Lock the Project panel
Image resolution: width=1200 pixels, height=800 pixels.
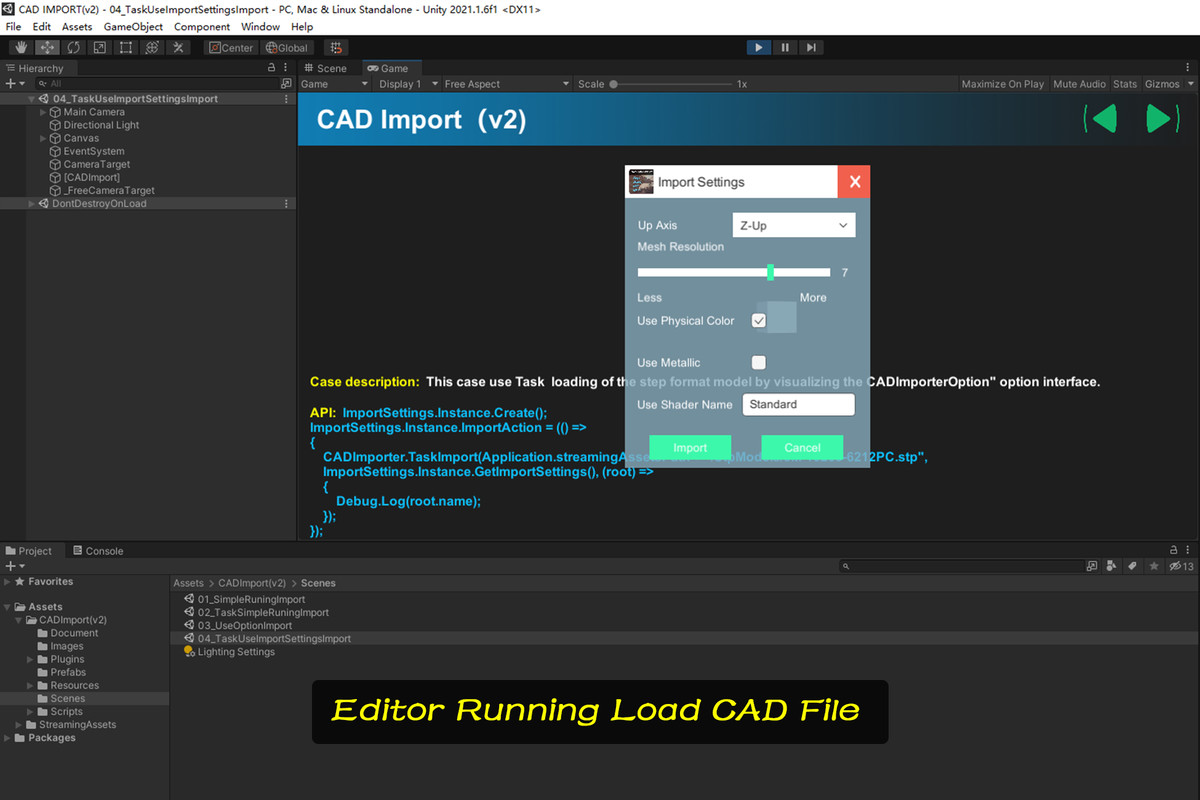(1174, 550)
